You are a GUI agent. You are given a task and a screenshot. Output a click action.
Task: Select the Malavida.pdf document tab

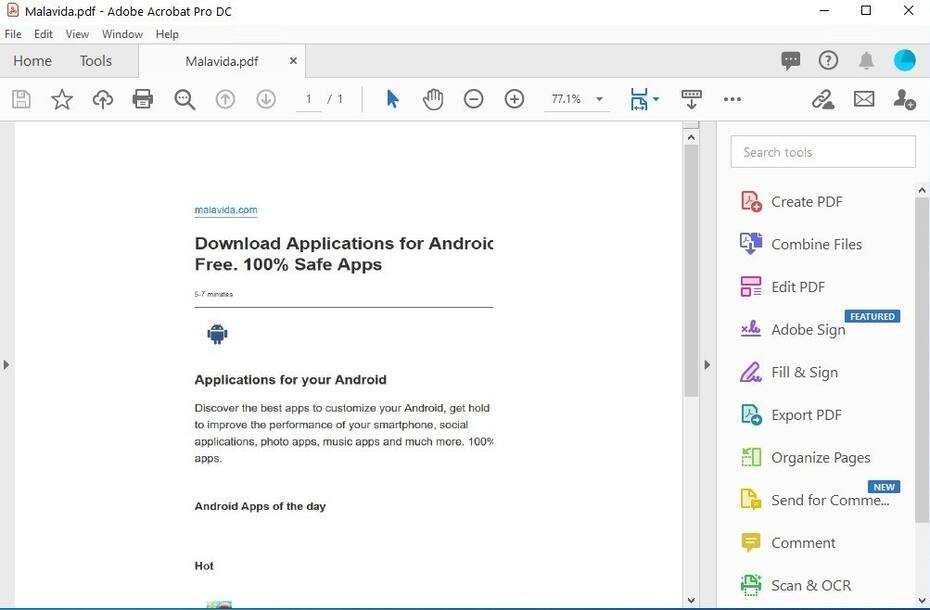point(222,61)
